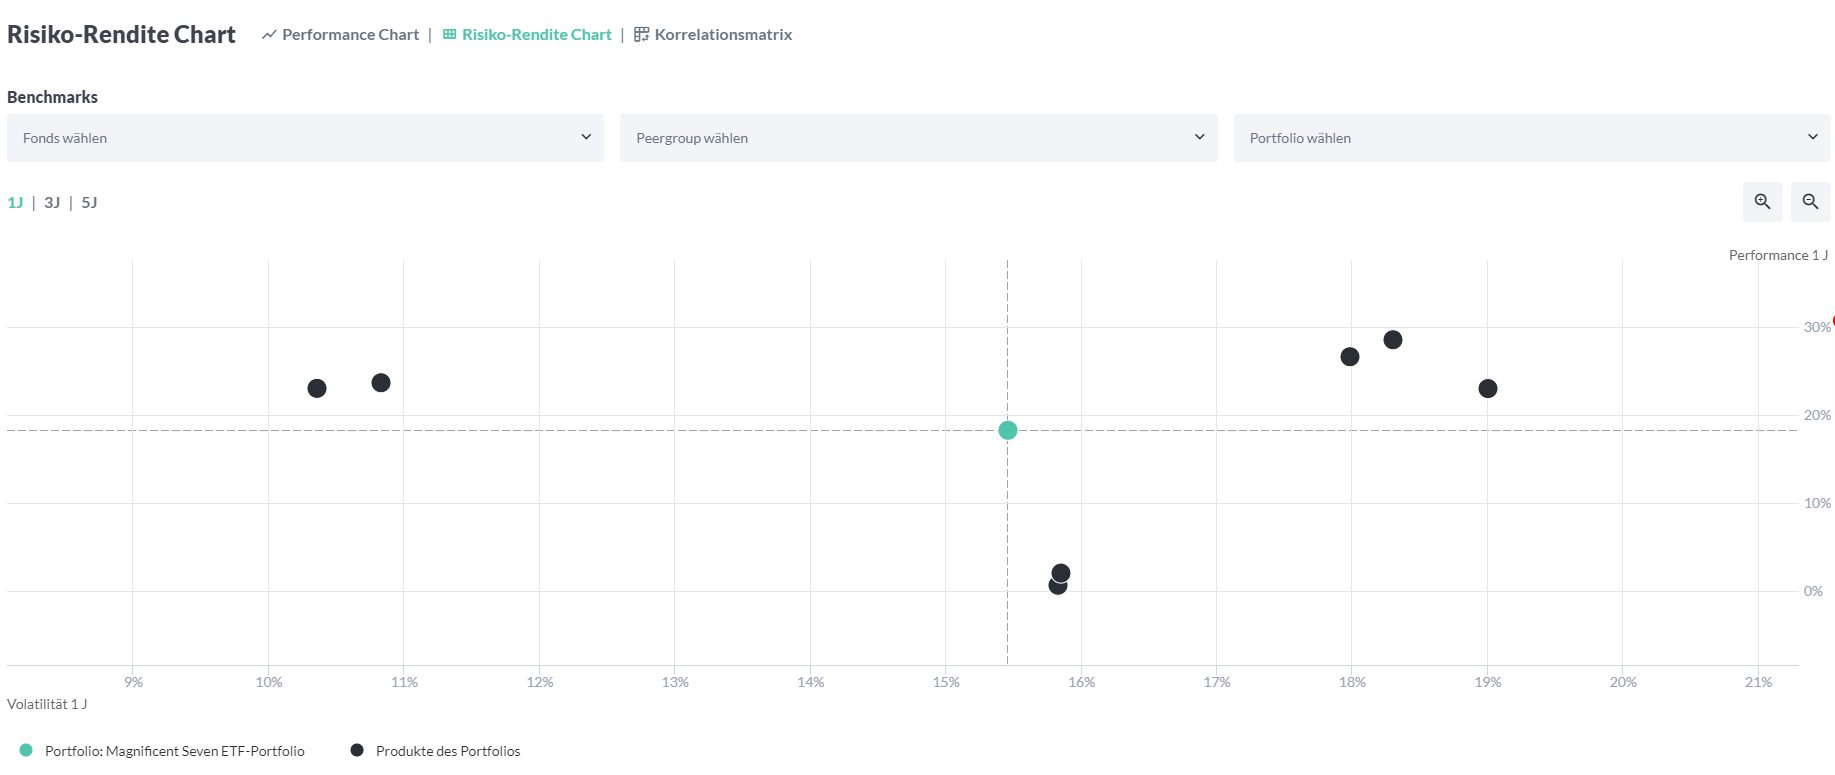Click the teal portfolio legend dot
The width and height of the screenshot is (1835, 775).
pyautogui.click(x=26, y=750)
